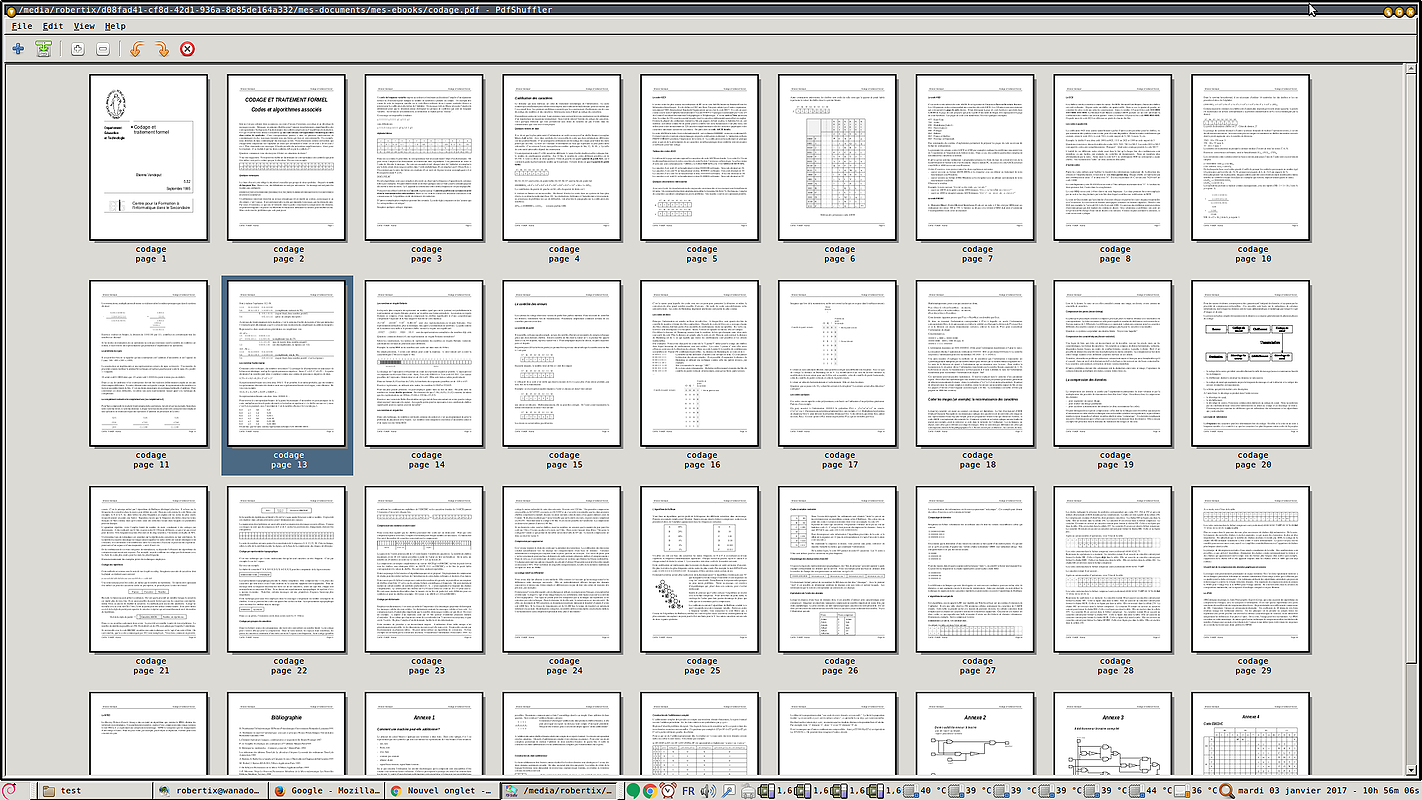Image resolution: width=1422 pixels, height=800 pixels.
Task: Select codage page 27 thumbnail
Action: tap(977, 570)
